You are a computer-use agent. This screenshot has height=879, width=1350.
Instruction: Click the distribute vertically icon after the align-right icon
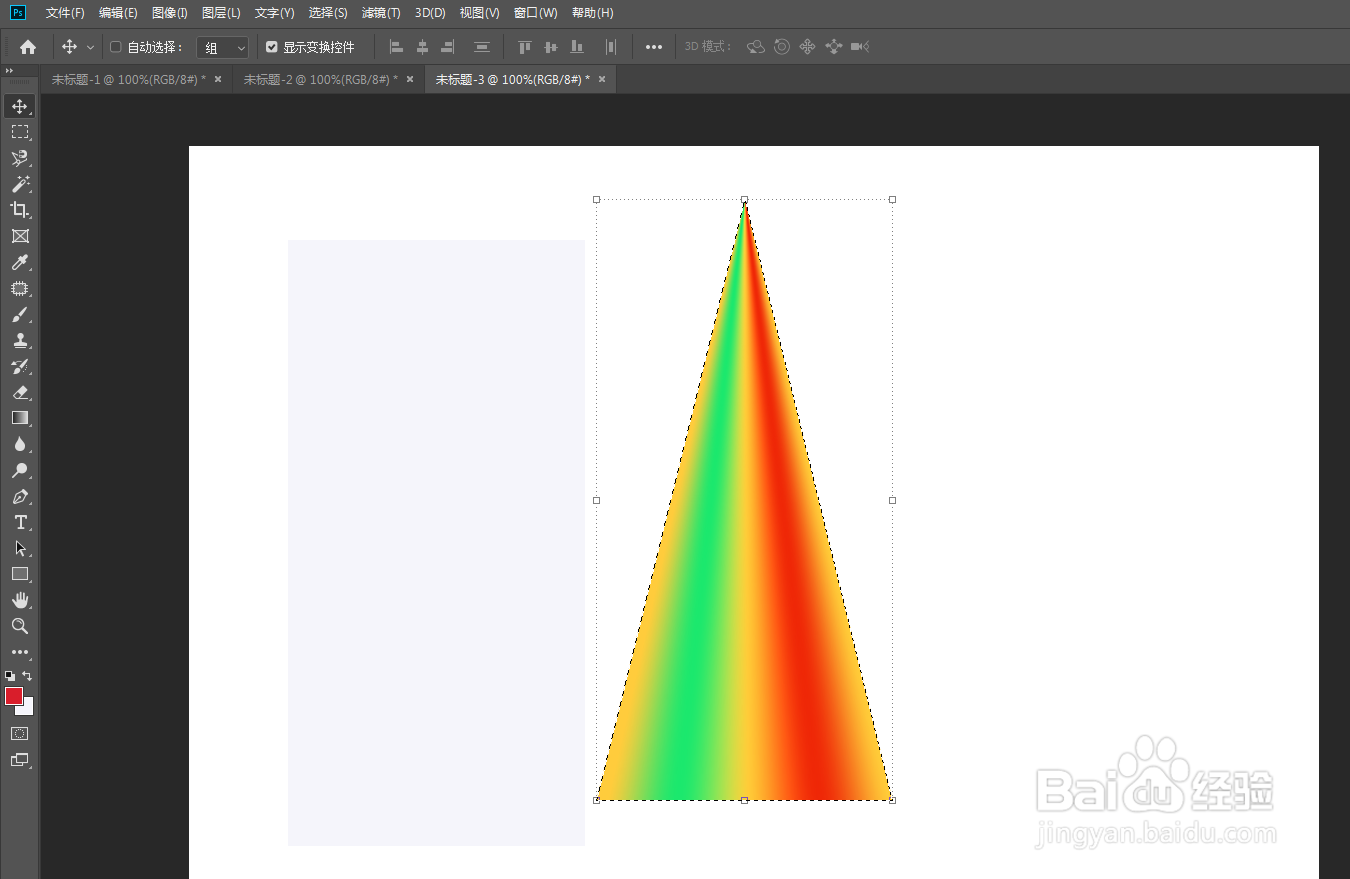(482, 47)
